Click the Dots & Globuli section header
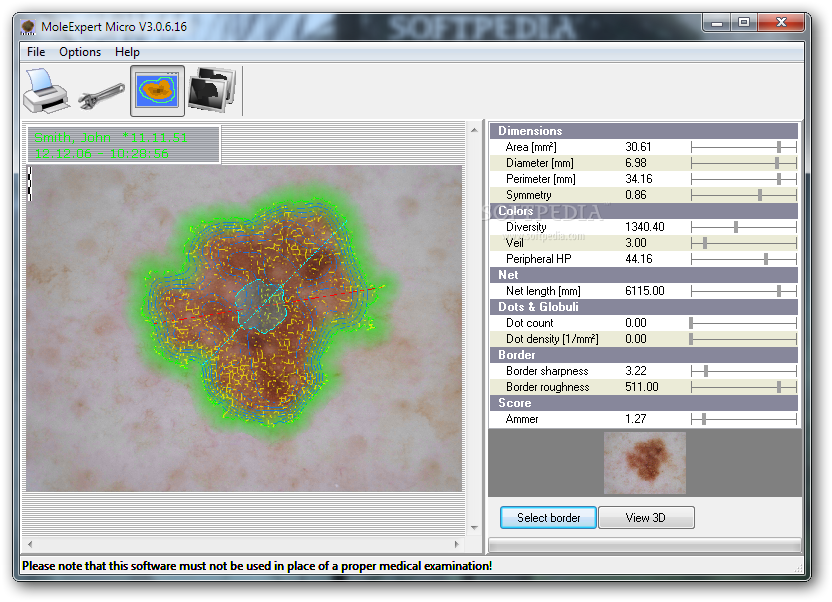 point(644,307)
